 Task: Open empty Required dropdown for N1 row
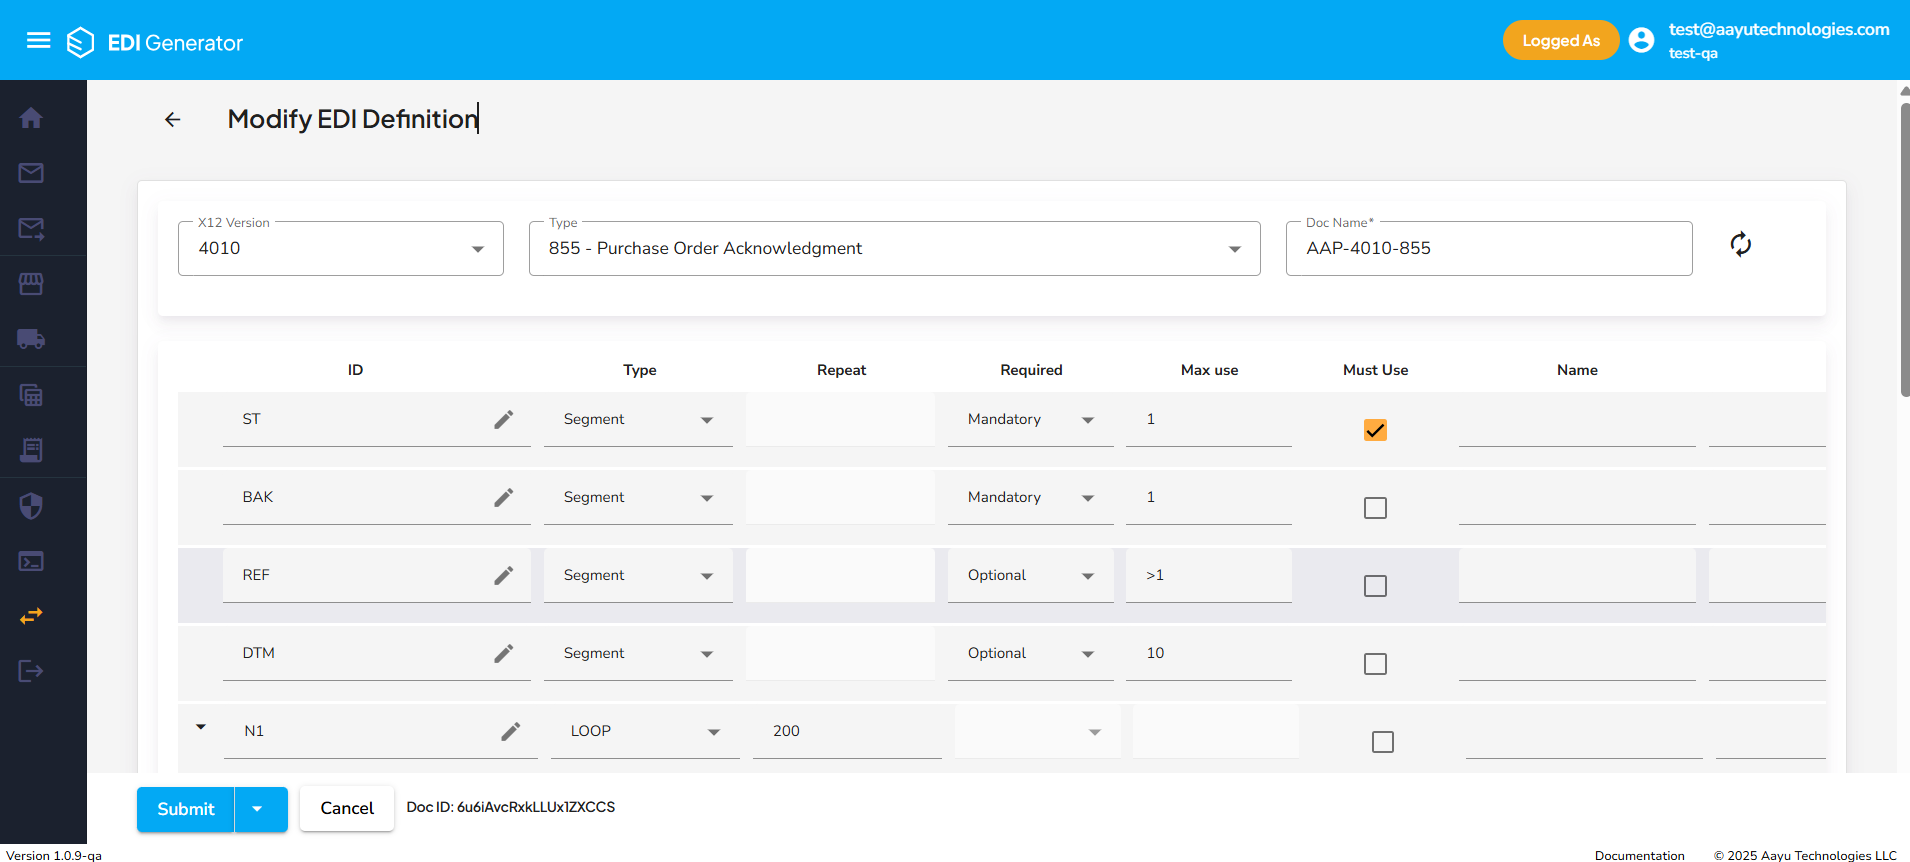pyautogui.click(x=1038, y=731)
